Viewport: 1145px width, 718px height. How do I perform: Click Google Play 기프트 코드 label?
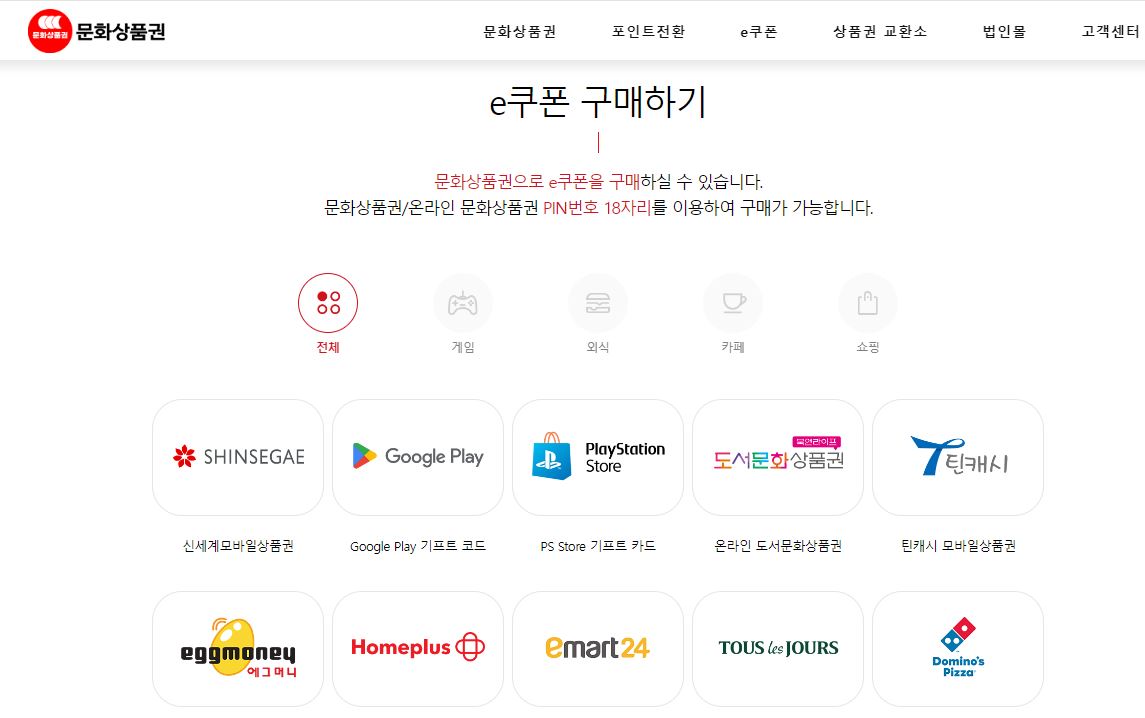(x=418, y=546)
